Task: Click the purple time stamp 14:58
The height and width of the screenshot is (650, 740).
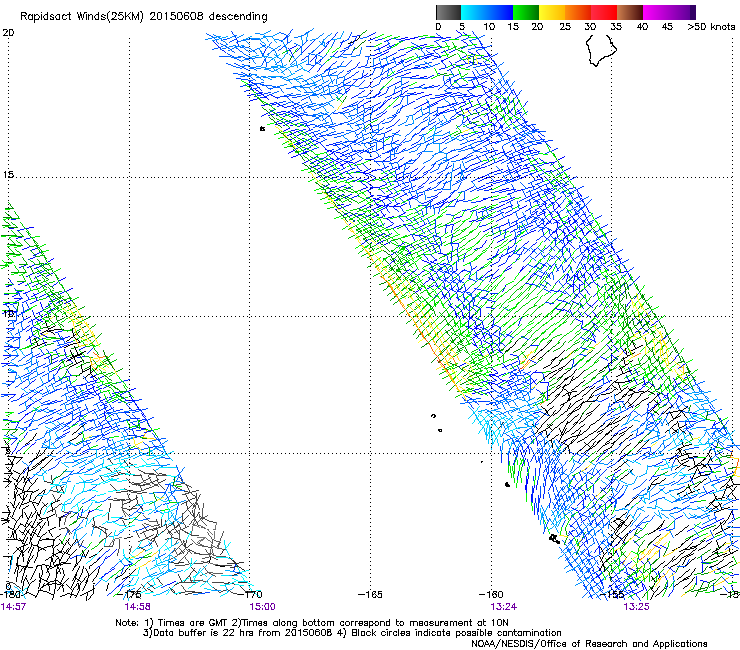Action: click(137, 607)
